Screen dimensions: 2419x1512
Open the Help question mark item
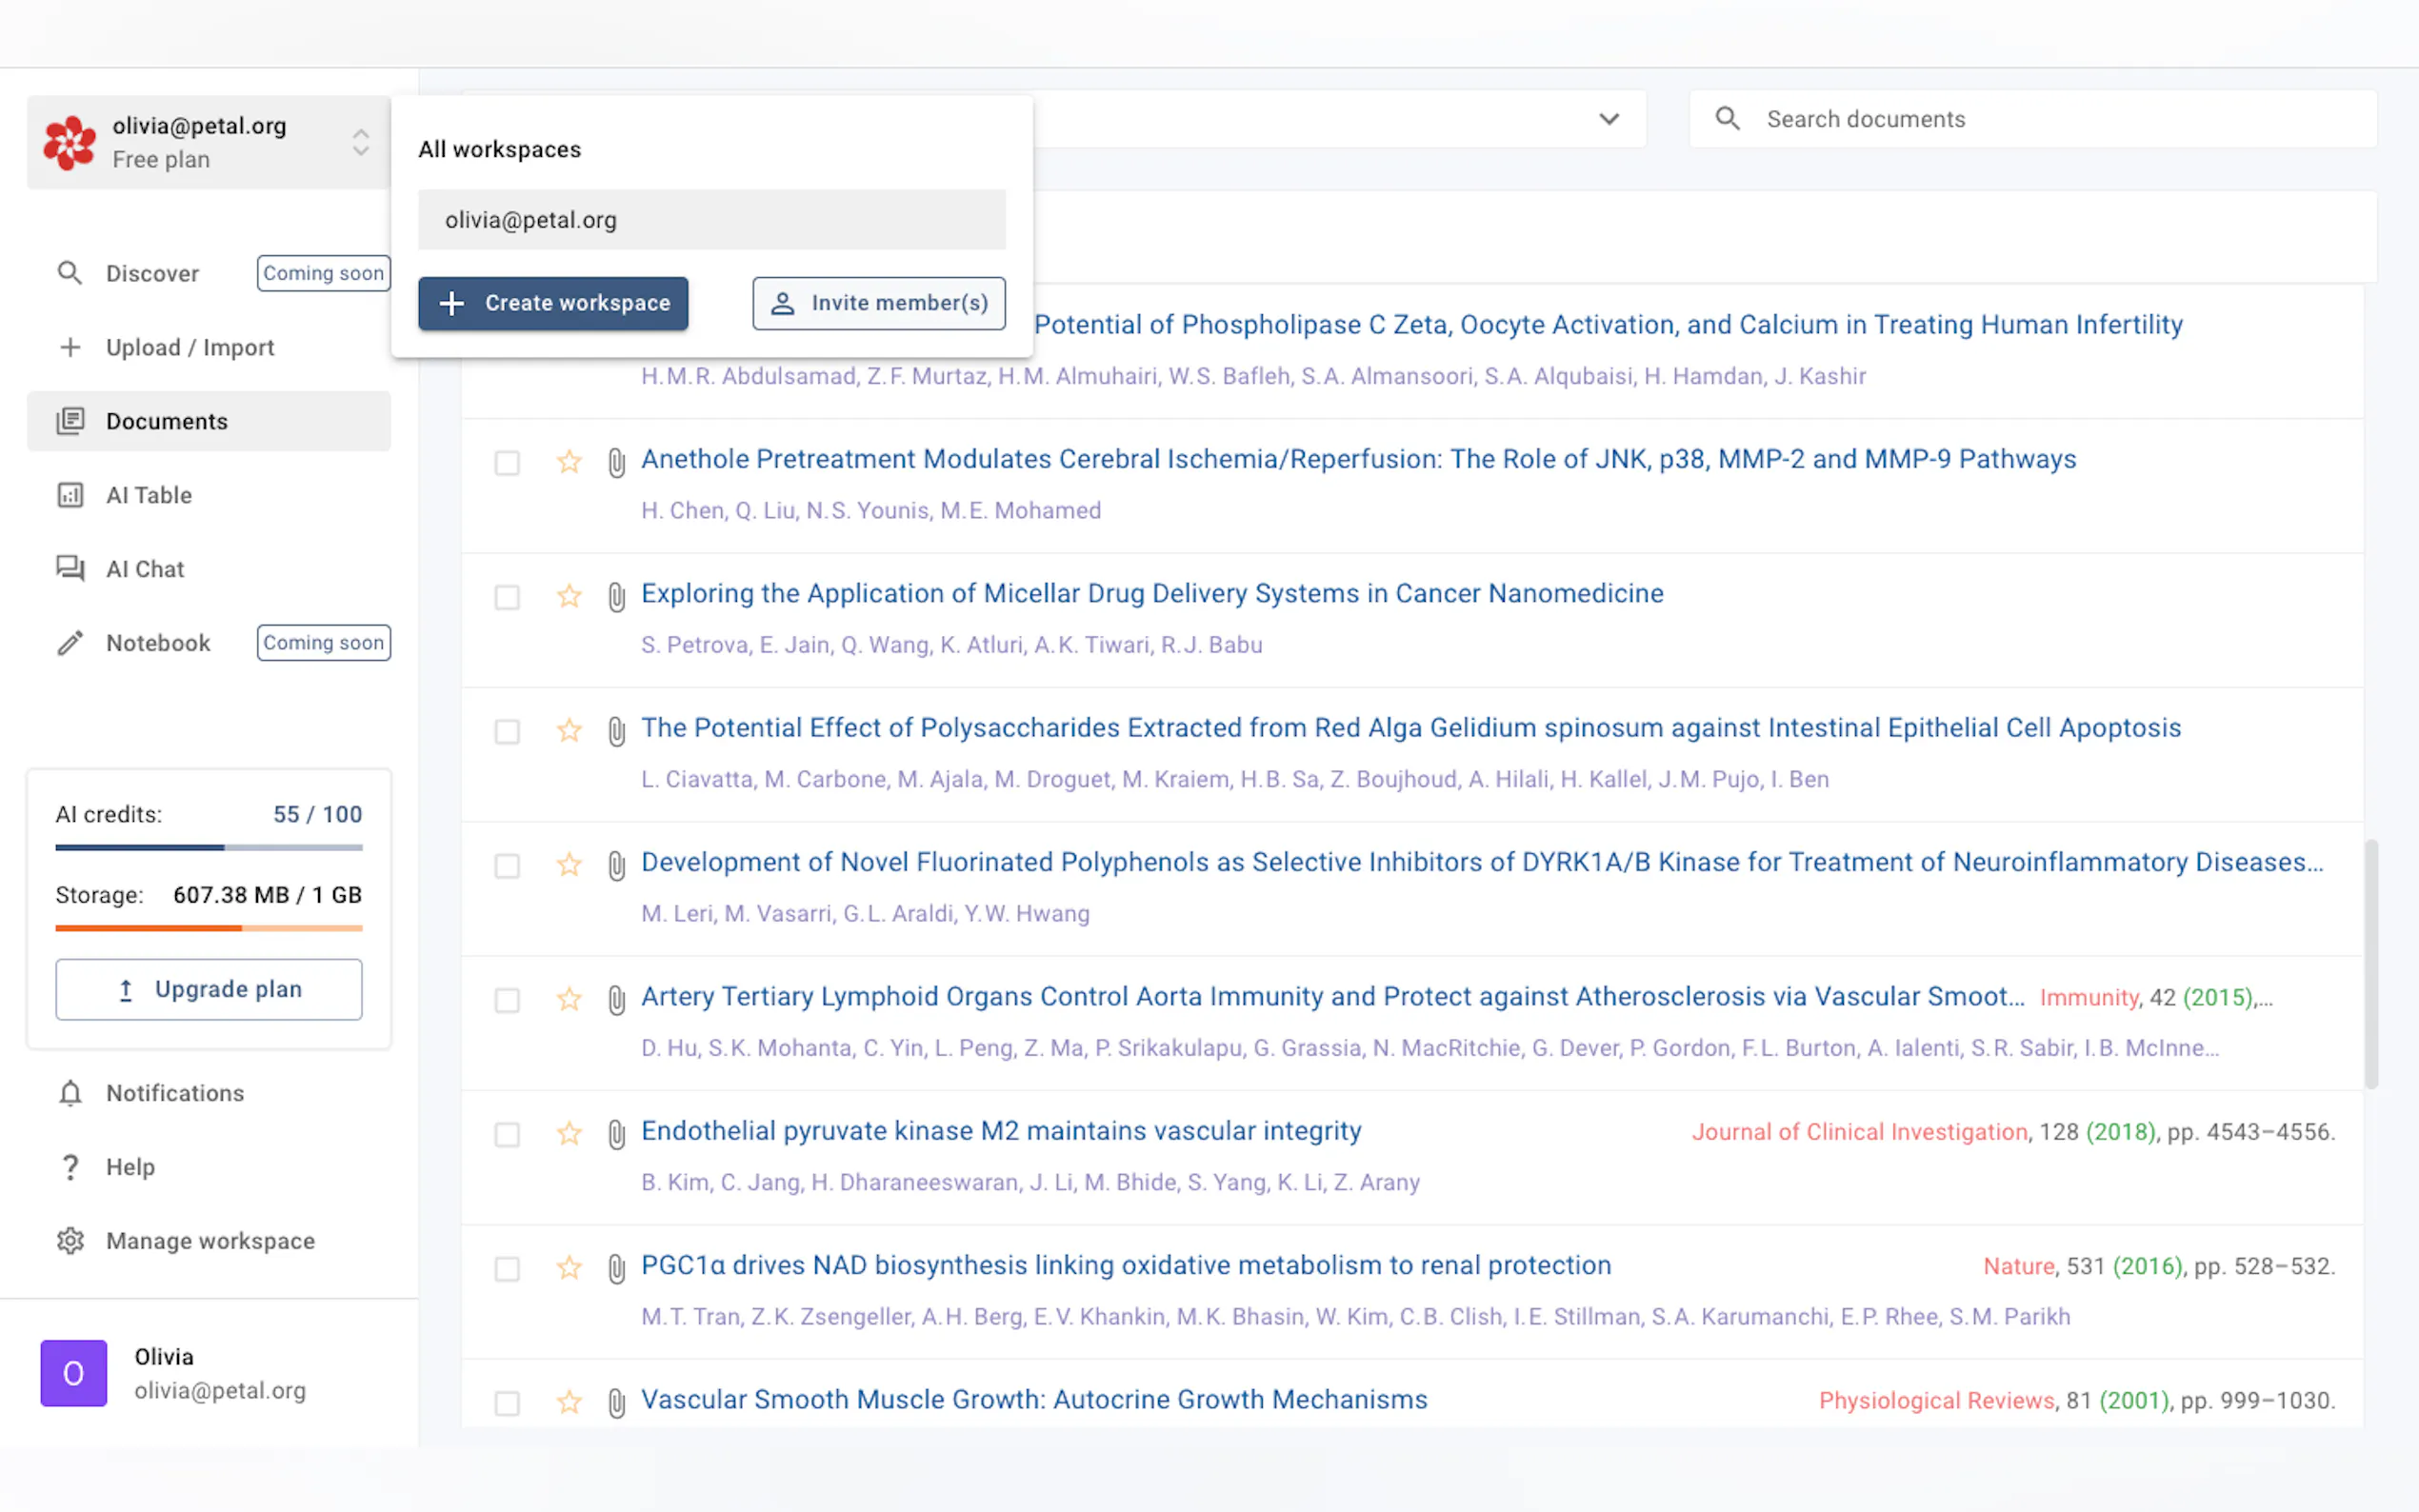point(70,1167)
